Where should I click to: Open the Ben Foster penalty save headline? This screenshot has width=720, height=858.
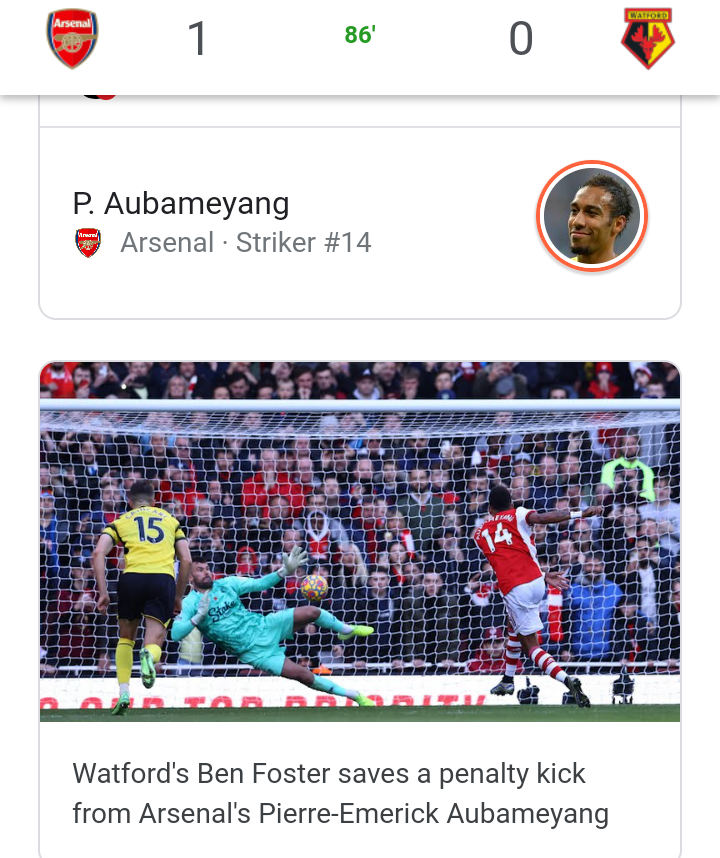[x=340, y=793]
